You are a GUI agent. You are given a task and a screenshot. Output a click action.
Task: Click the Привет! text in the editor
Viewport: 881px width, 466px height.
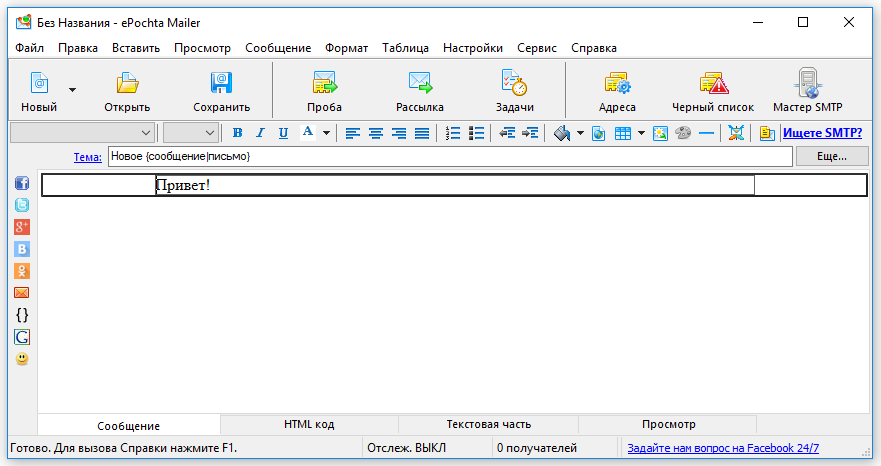coord(183,185)
